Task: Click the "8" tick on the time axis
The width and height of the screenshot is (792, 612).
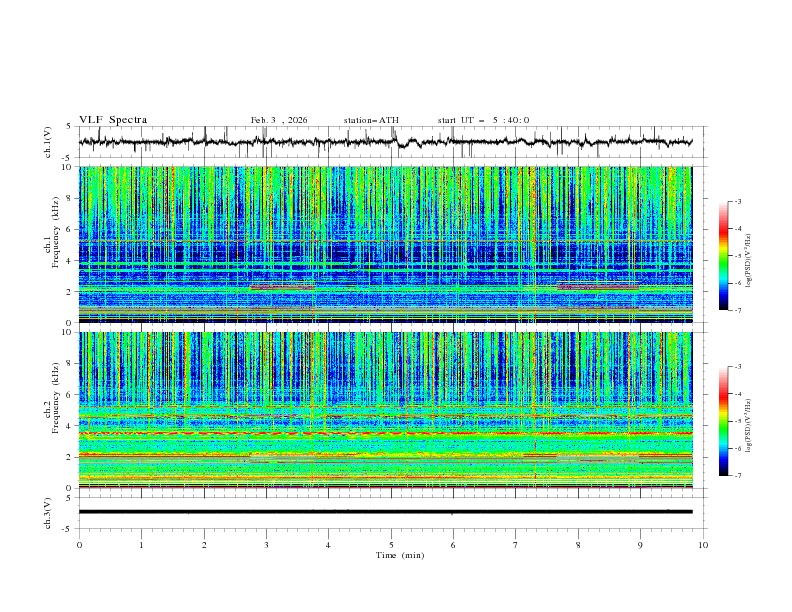Action: [x=578, y=545]
